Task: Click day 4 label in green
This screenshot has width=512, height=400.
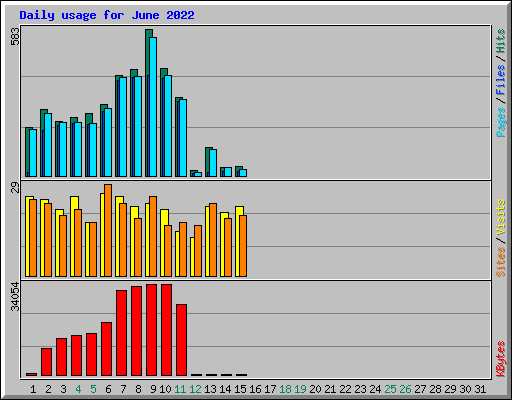Action: click(78, 389)
